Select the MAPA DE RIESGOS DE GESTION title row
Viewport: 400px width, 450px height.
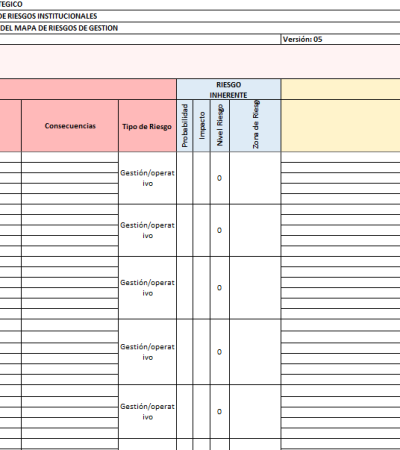point(200,28)
